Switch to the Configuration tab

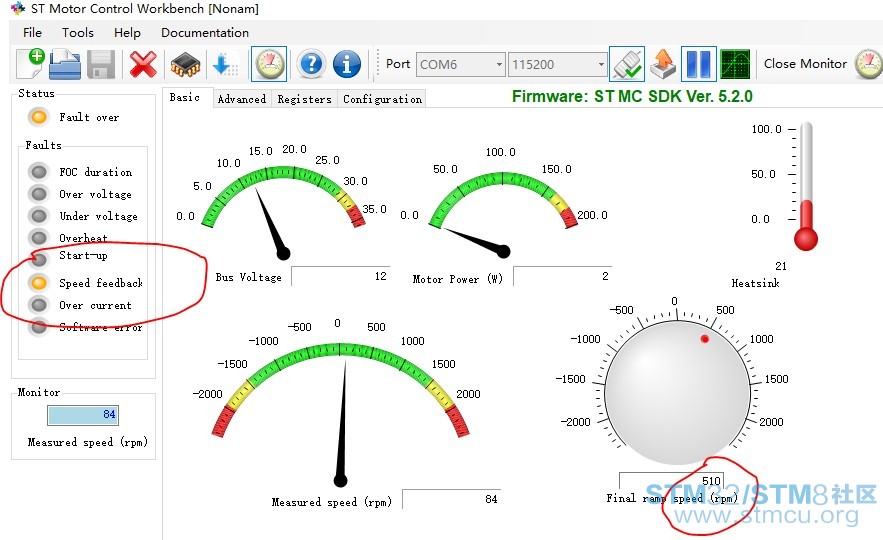coord(382,99)
